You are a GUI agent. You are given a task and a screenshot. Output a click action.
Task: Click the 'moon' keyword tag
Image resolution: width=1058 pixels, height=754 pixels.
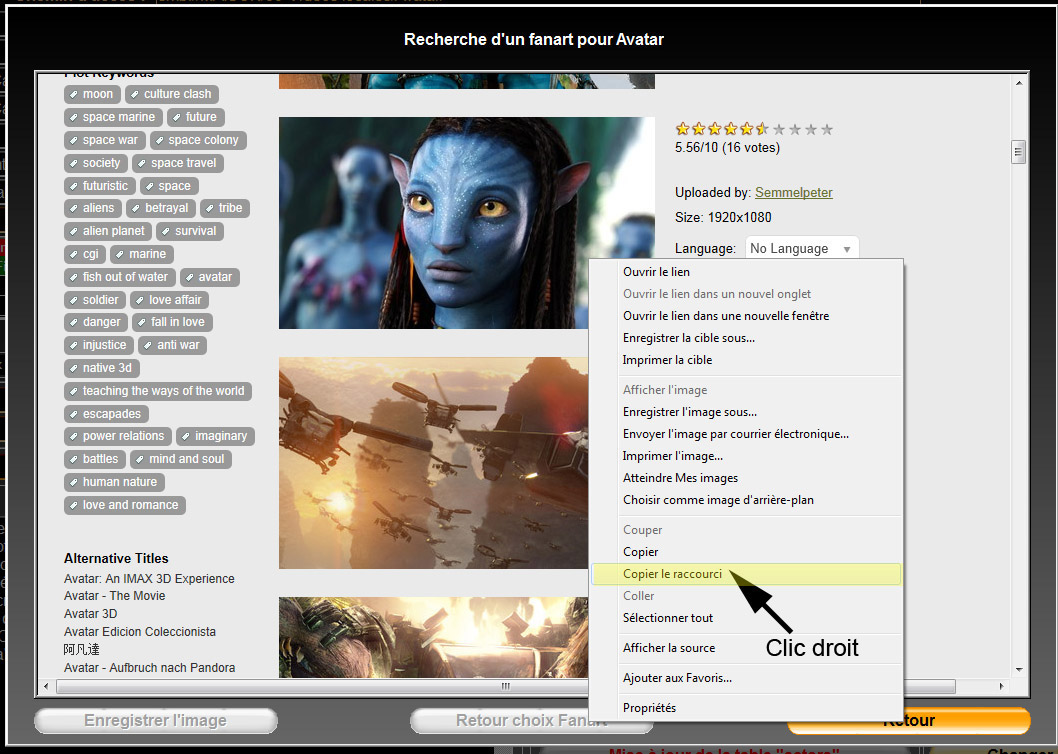92,94
